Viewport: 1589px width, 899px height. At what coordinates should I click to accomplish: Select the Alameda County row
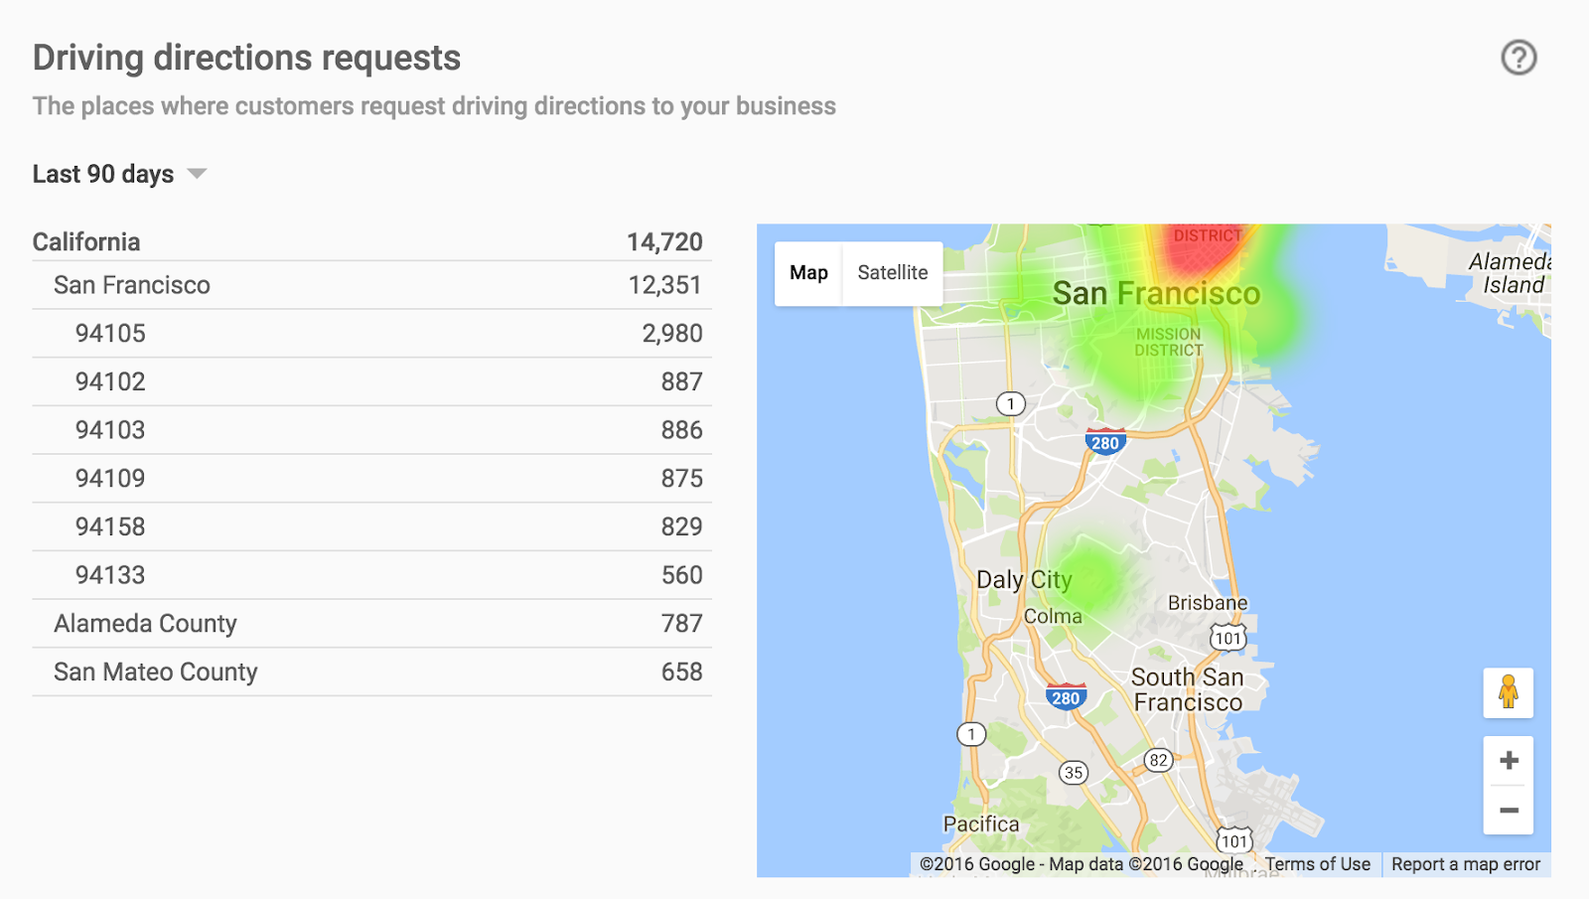tap(372, 624)
